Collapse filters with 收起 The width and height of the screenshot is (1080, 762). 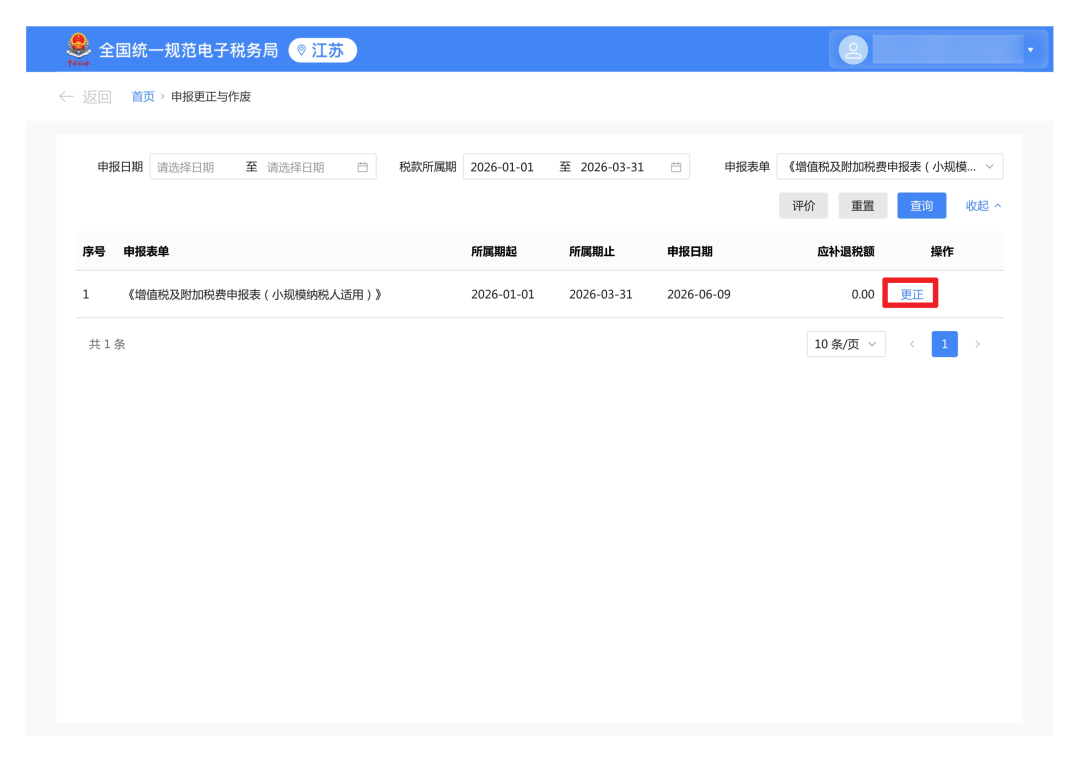click(983, 205)
